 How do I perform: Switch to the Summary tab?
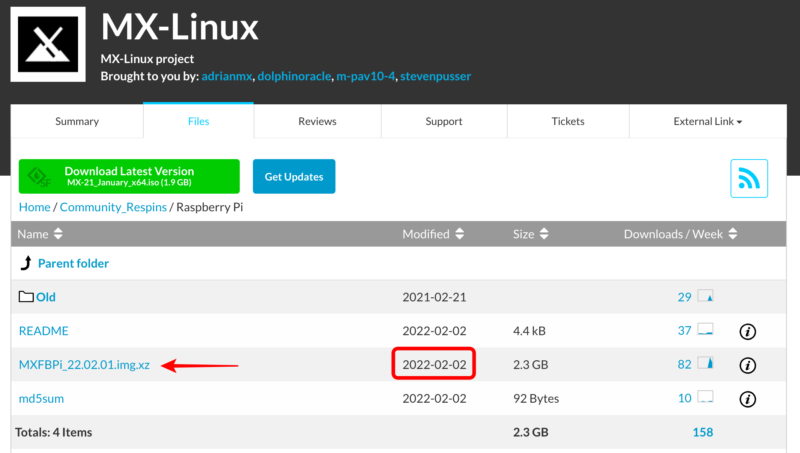77,121
